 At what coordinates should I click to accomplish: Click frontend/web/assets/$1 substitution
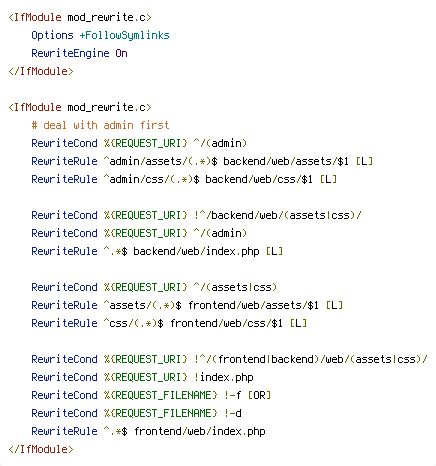253,305
